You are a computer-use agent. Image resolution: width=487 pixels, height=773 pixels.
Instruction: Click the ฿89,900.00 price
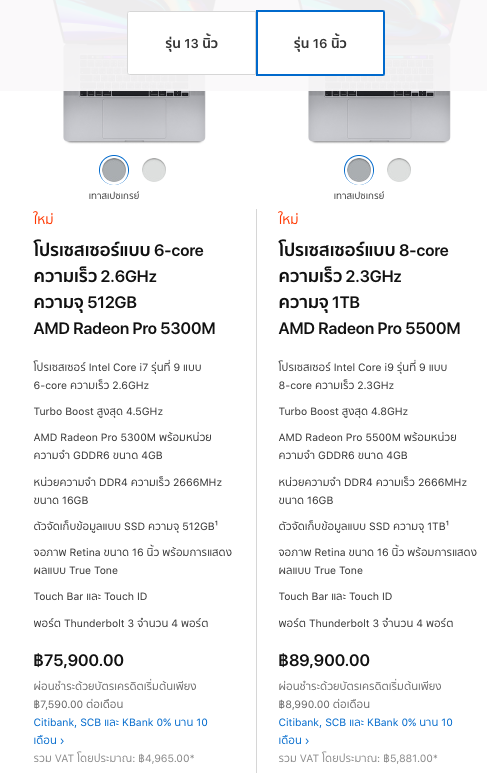click(324, 660)
